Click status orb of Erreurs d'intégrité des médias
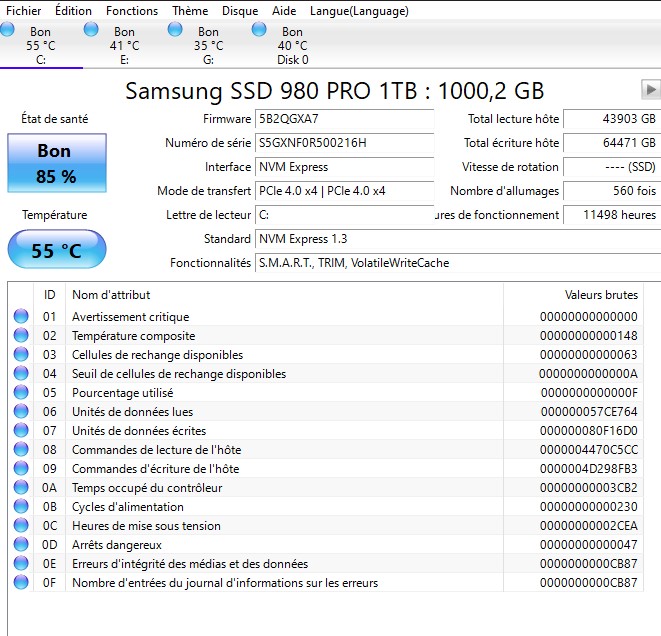The width and height of the screenshot is (661, 636). (x=21, y=563)
